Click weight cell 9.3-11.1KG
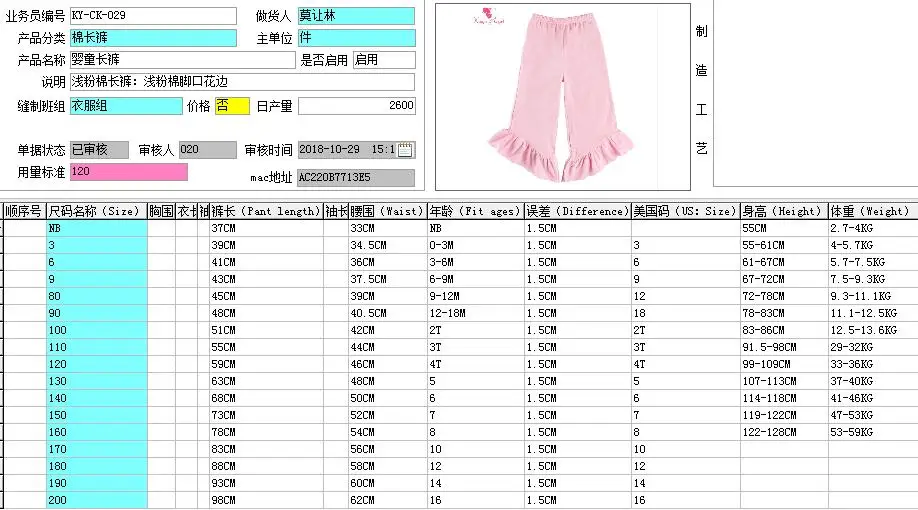The height and width of the screenshot is (510, 918). coord(872,296)
